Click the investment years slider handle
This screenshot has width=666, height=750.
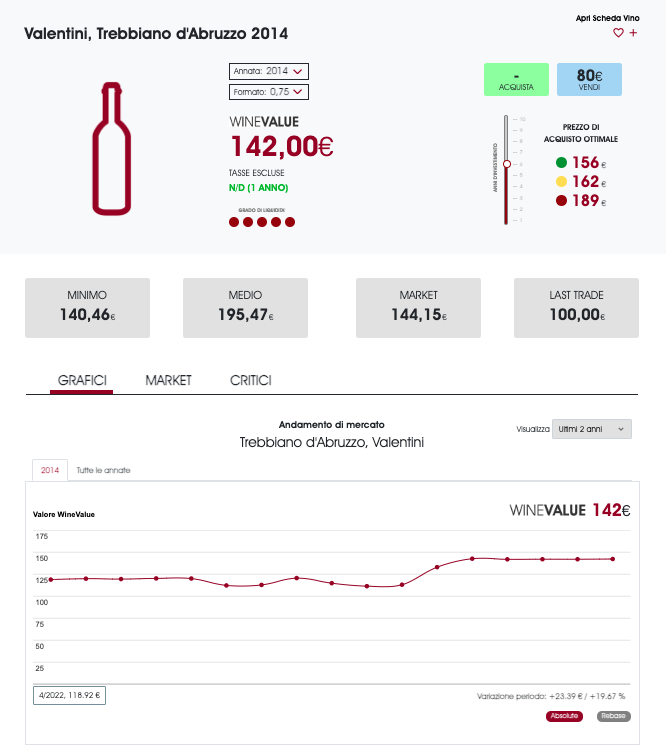(507, 164)
